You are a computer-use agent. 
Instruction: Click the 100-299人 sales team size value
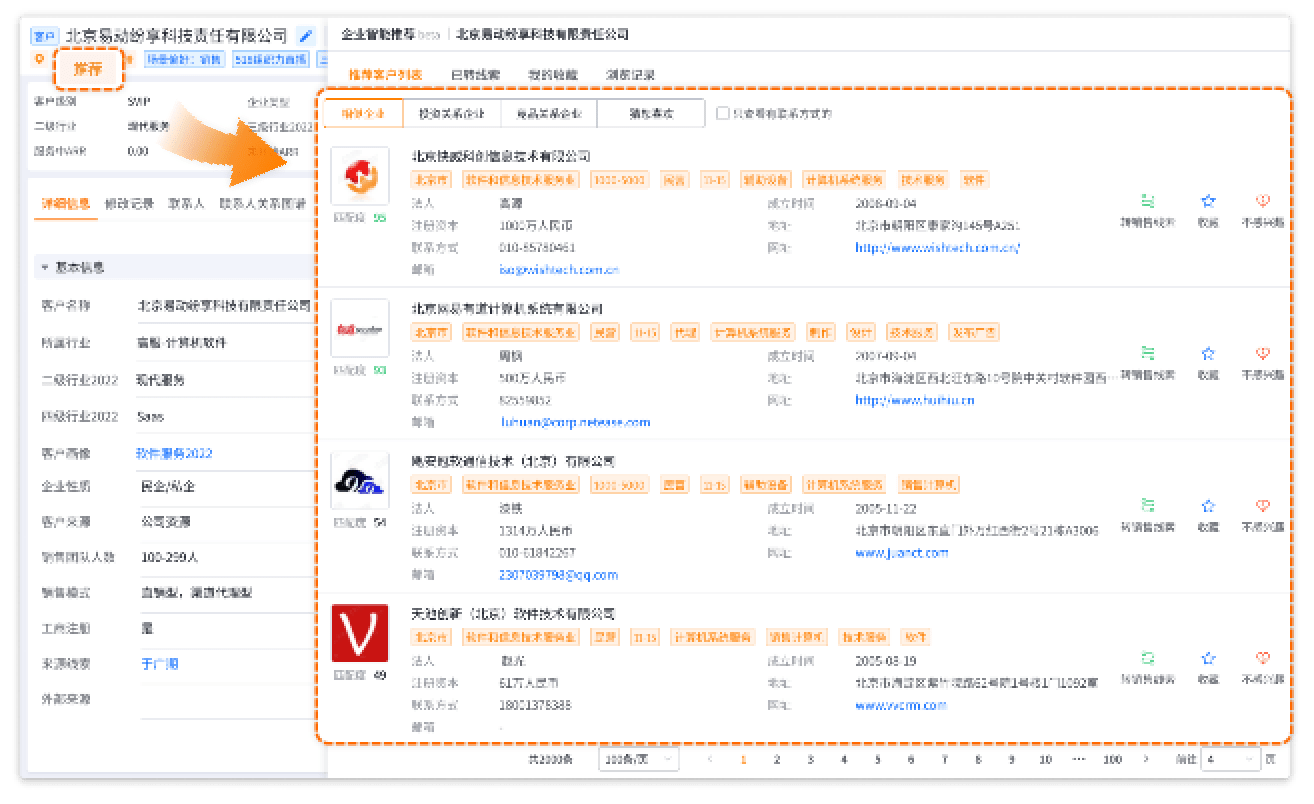168,557
